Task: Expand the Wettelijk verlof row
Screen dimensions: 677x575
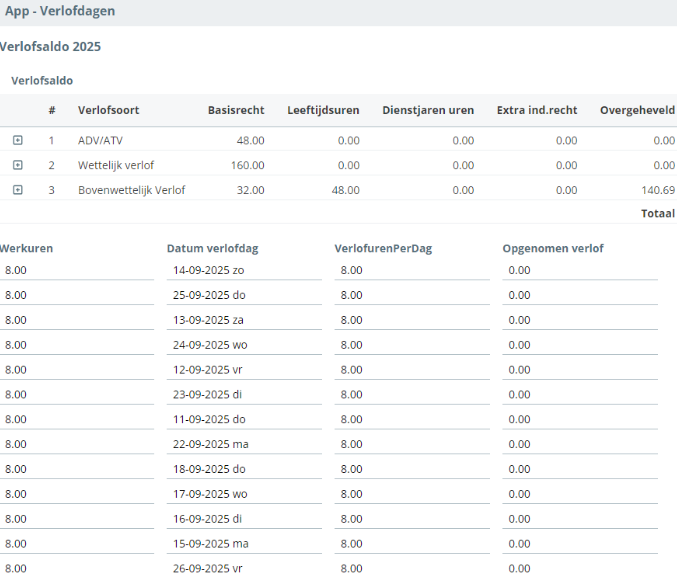Action: click(x=17, y=165)
